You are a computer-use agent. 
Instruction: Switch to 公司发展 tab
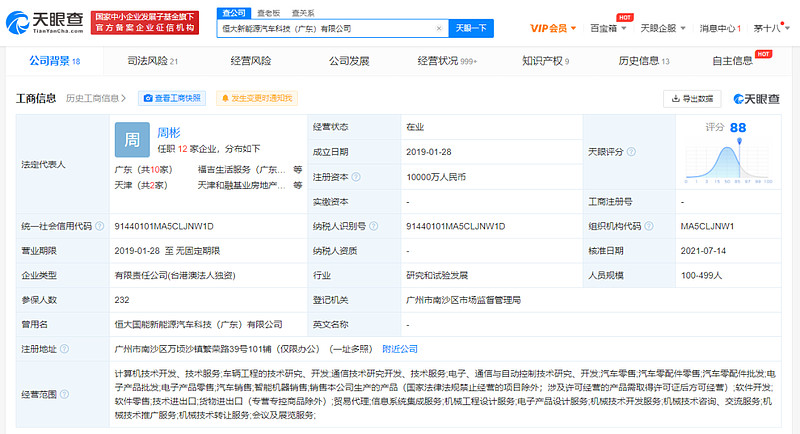pos(349,61)
